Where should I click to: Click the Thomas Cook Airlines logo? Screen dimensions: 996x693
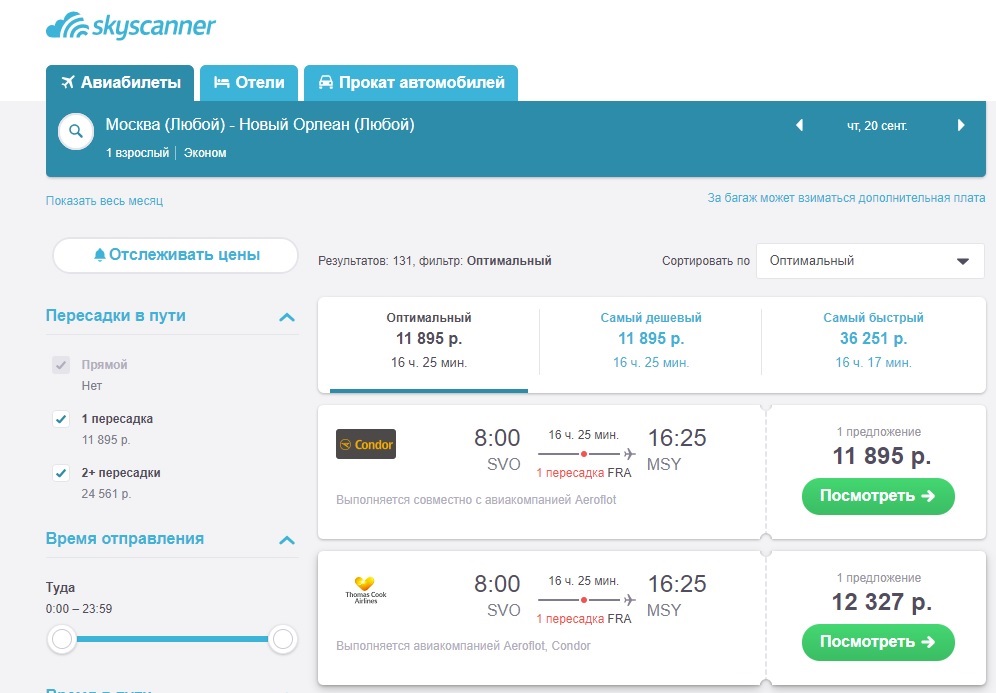pyautogui.click(x=365, y=590)
